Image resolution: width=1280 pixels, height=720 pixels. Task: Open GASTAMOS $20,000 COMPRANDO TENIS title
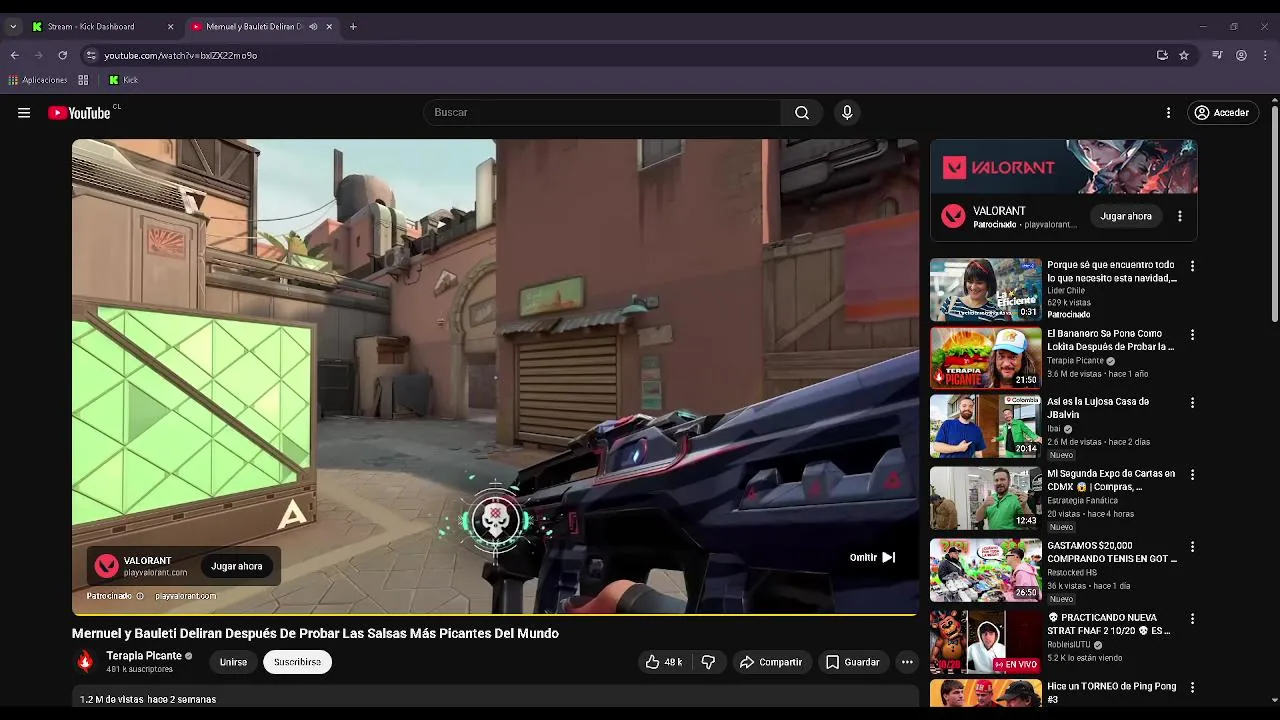(x=1112, y=552)
